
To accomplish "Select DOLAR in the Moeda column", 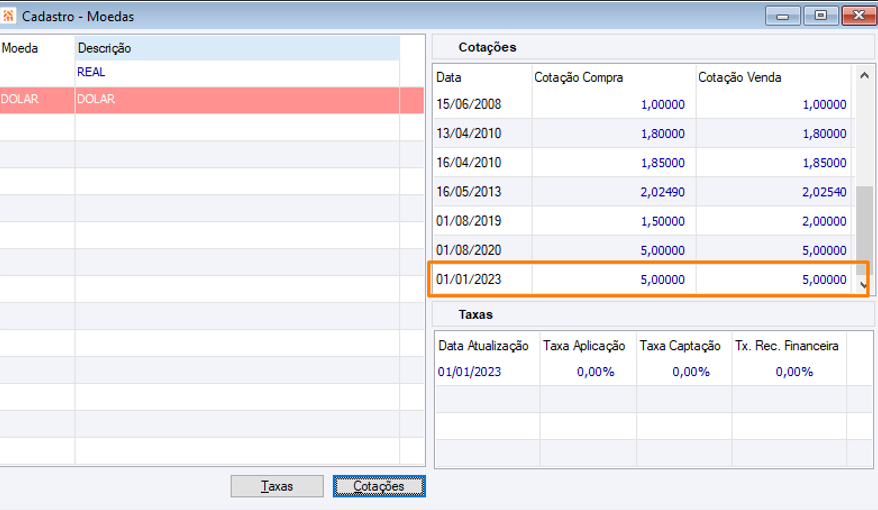I will click(x=37, y=100).
